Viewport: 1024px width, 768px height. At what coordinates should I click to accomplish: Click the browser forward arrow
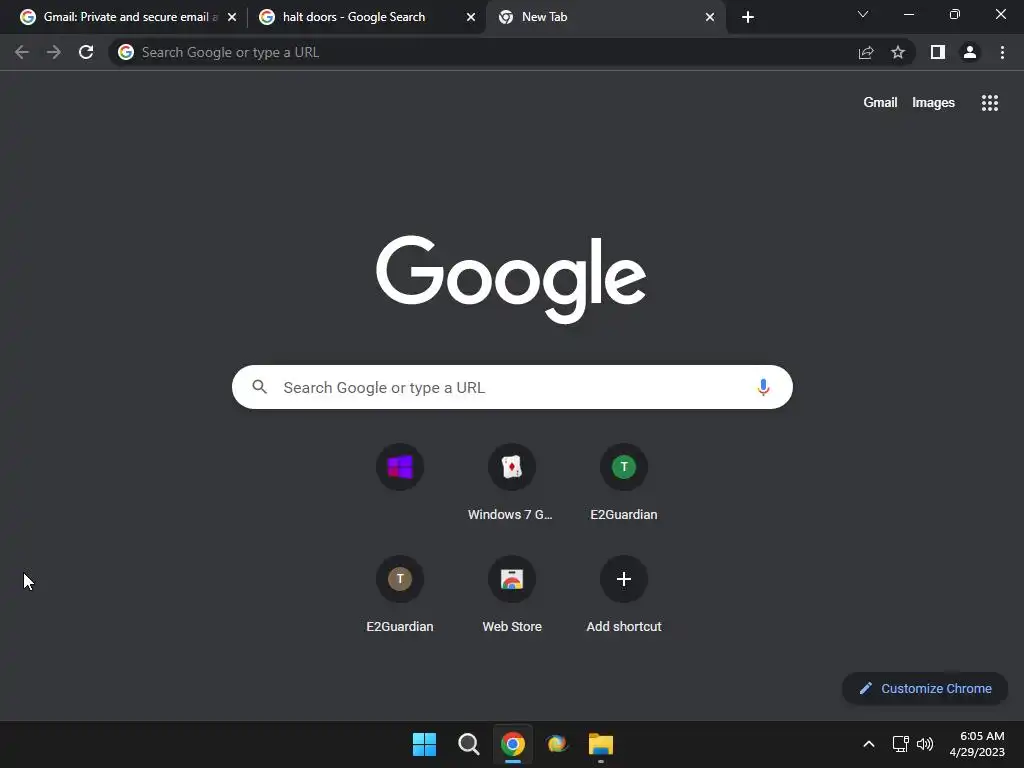tap(54, 52)
